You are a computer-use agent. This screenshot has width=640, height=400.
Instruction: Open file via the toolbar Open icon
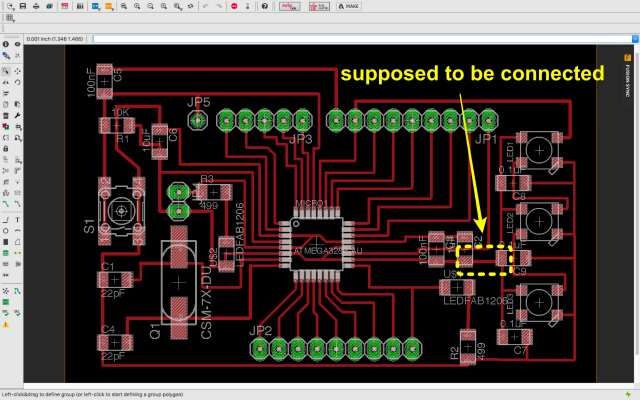point(10,6)
